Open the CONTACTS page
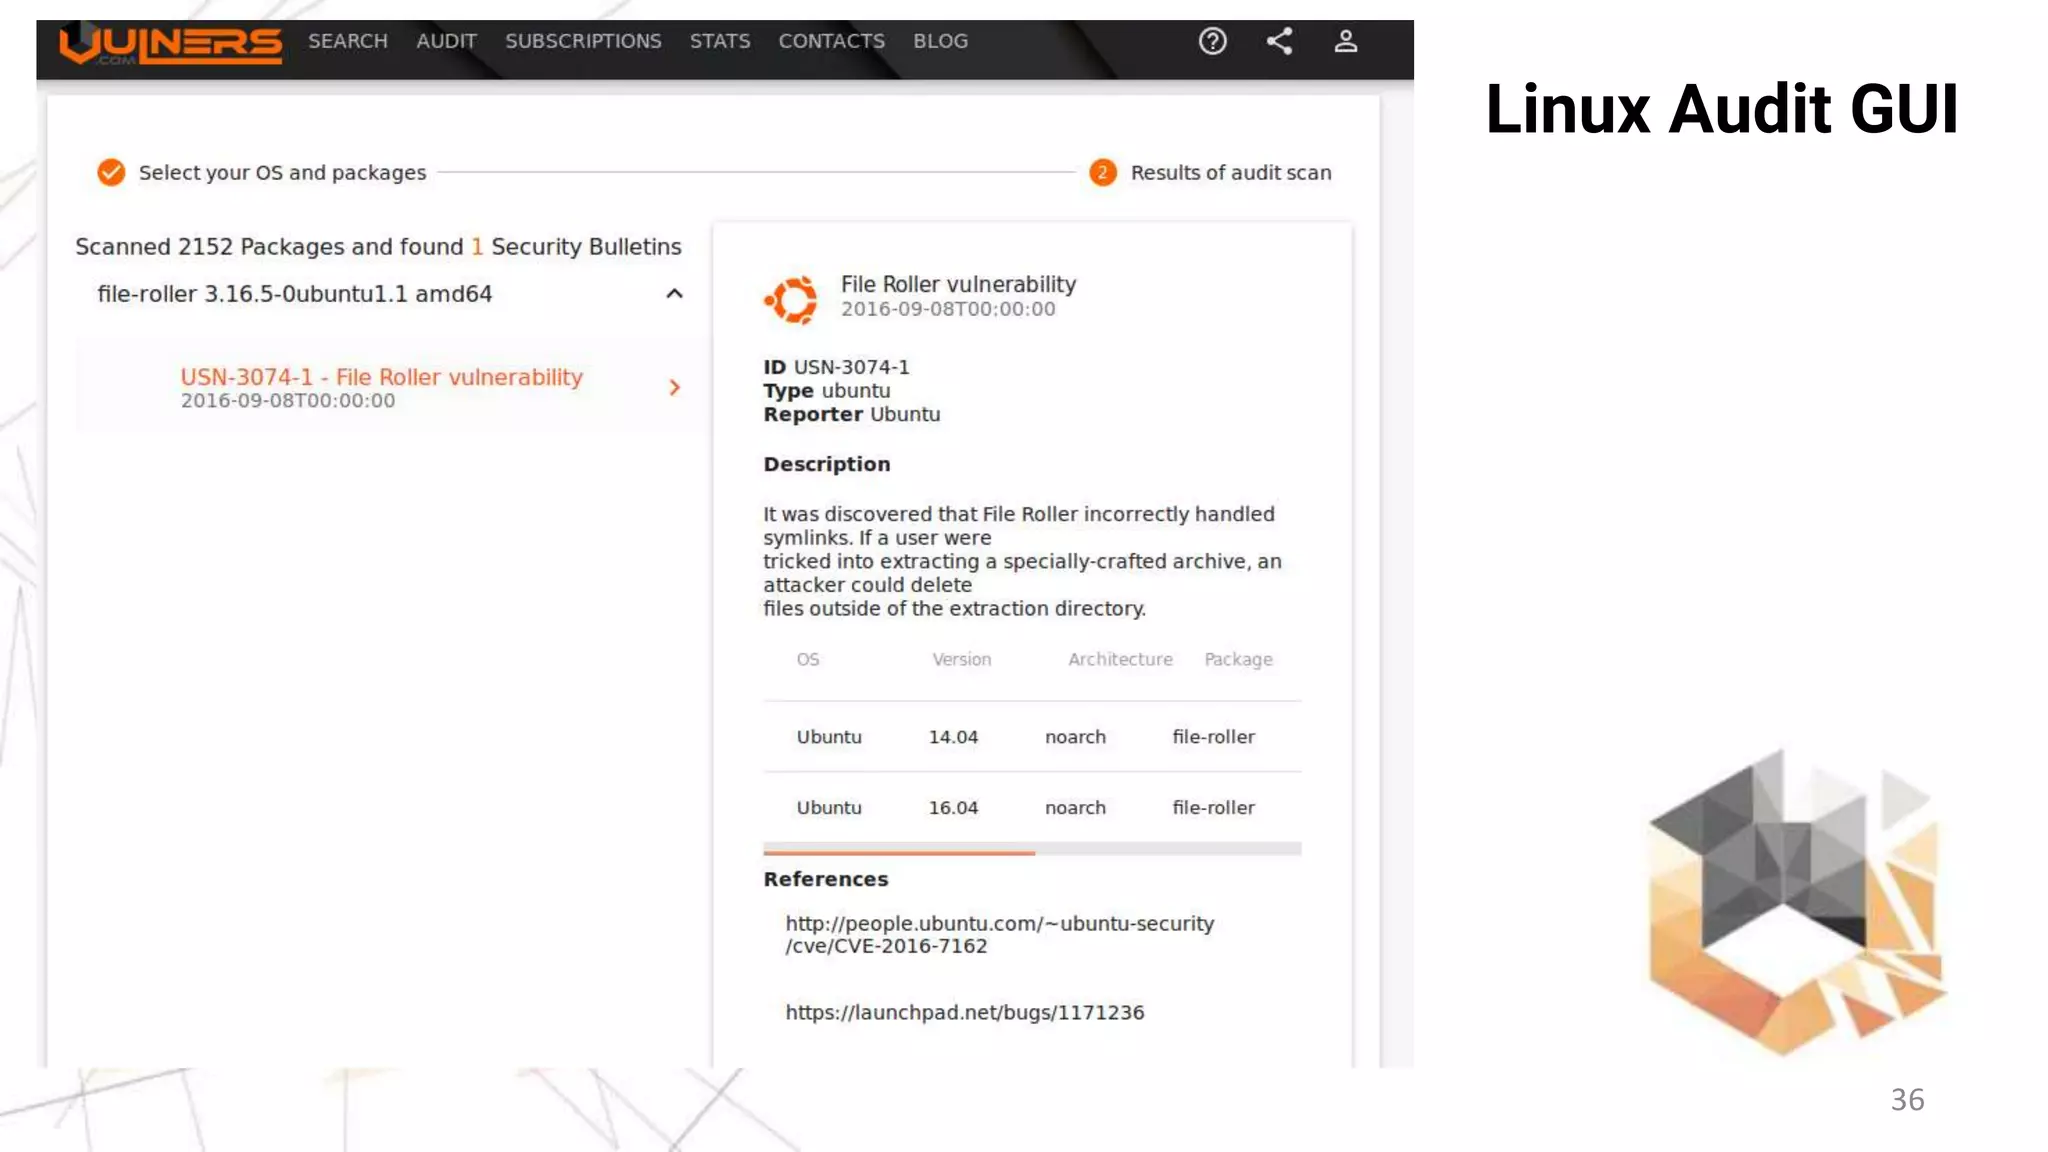Viewport: 2048px width, 1152px height. [x=831, y=42]
